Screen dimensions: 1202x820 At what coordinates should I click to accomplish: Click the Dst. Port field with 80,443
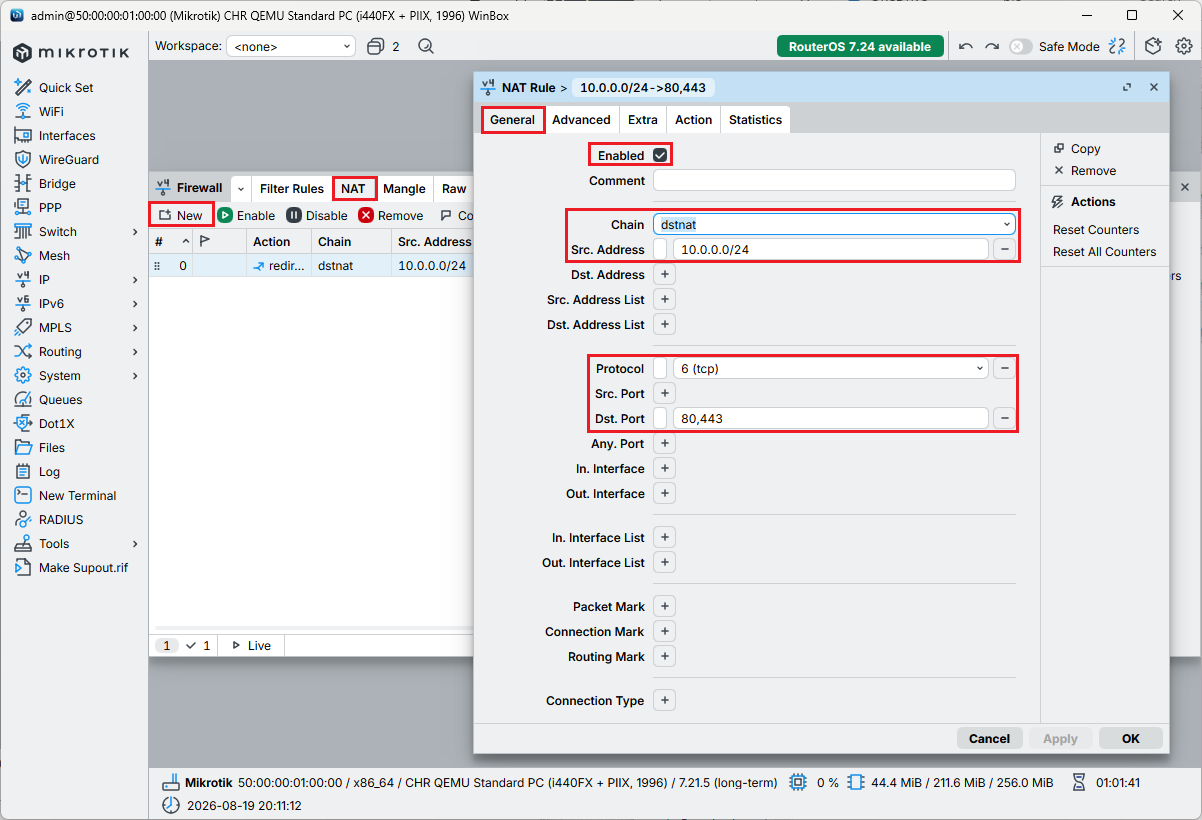point(830,418)
